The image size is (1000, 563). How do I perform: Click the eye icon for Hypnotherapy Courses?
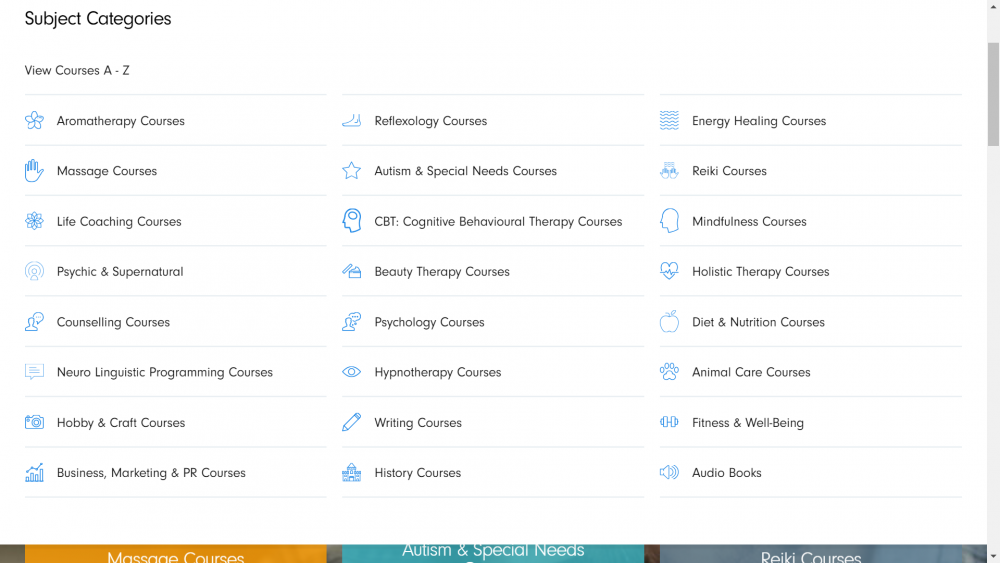coord(351,372)
